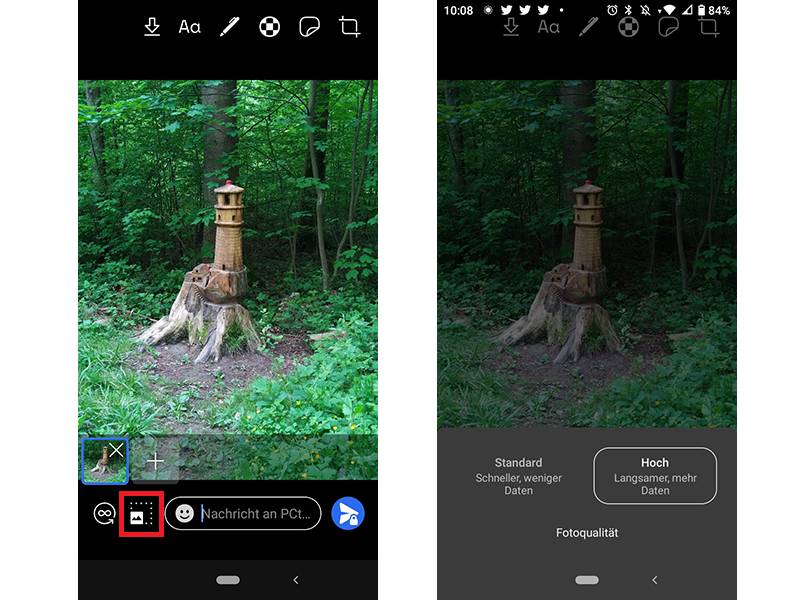
Task: Tap the first Twitter notification icon
Action: tap(506, 10)
